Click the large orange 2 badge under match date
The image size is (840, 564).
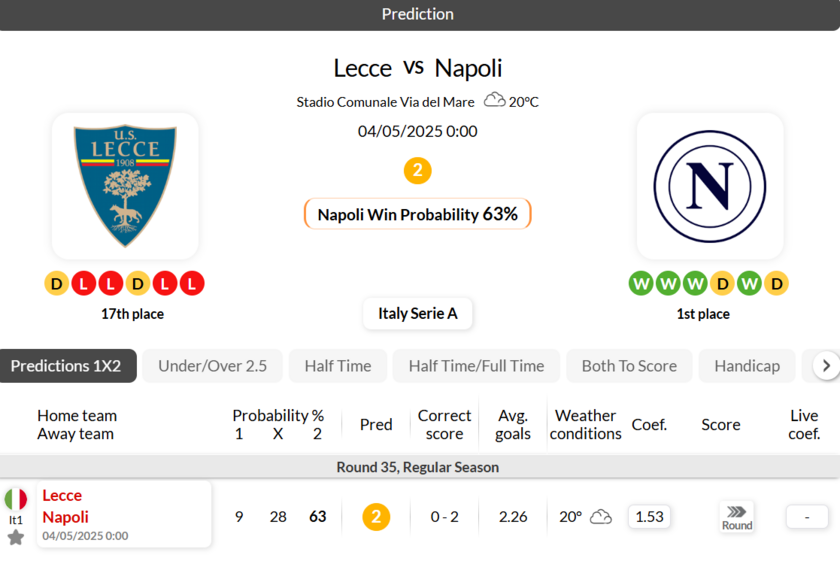(417, 171)
